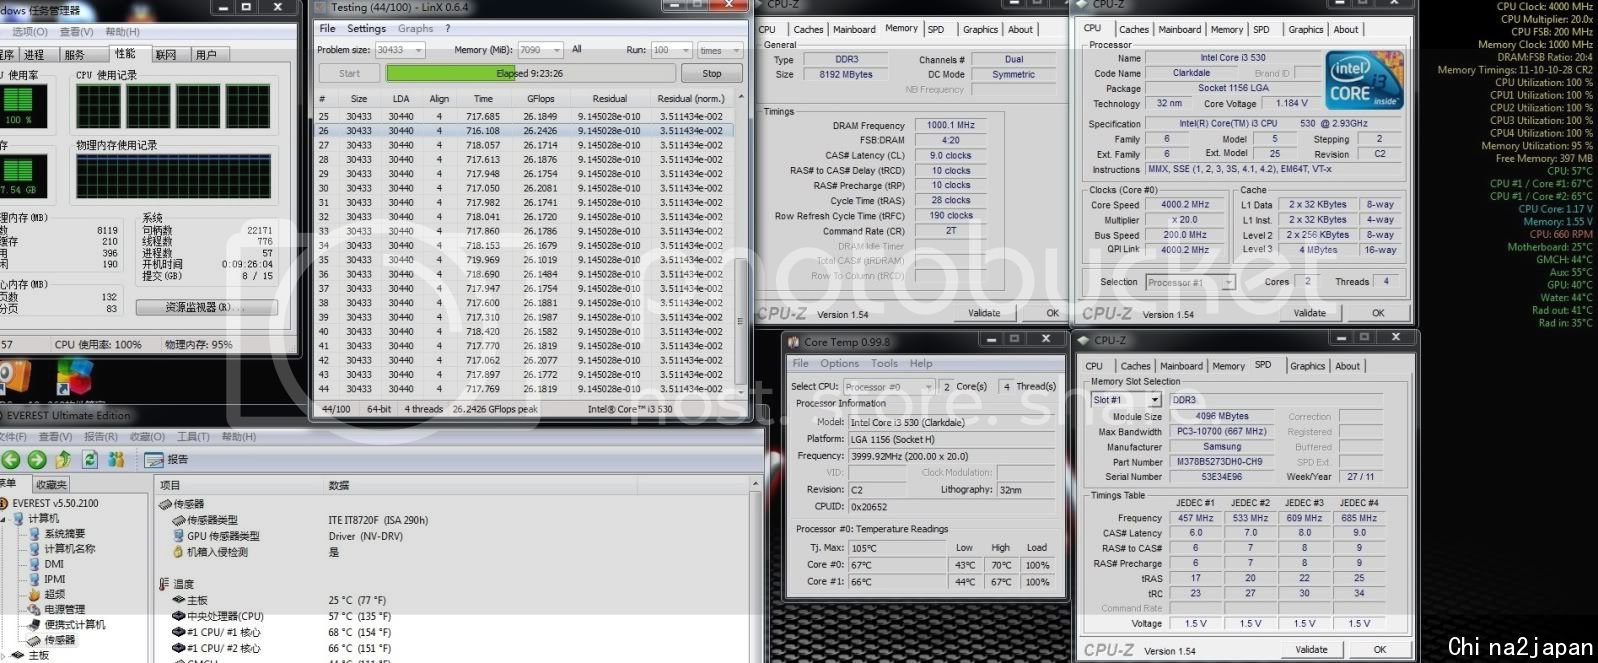This screenshot has width=1598, height=663.
Task: Open 便携式计算机 in the EVEREST tree
Action: [x=74, y=625]
